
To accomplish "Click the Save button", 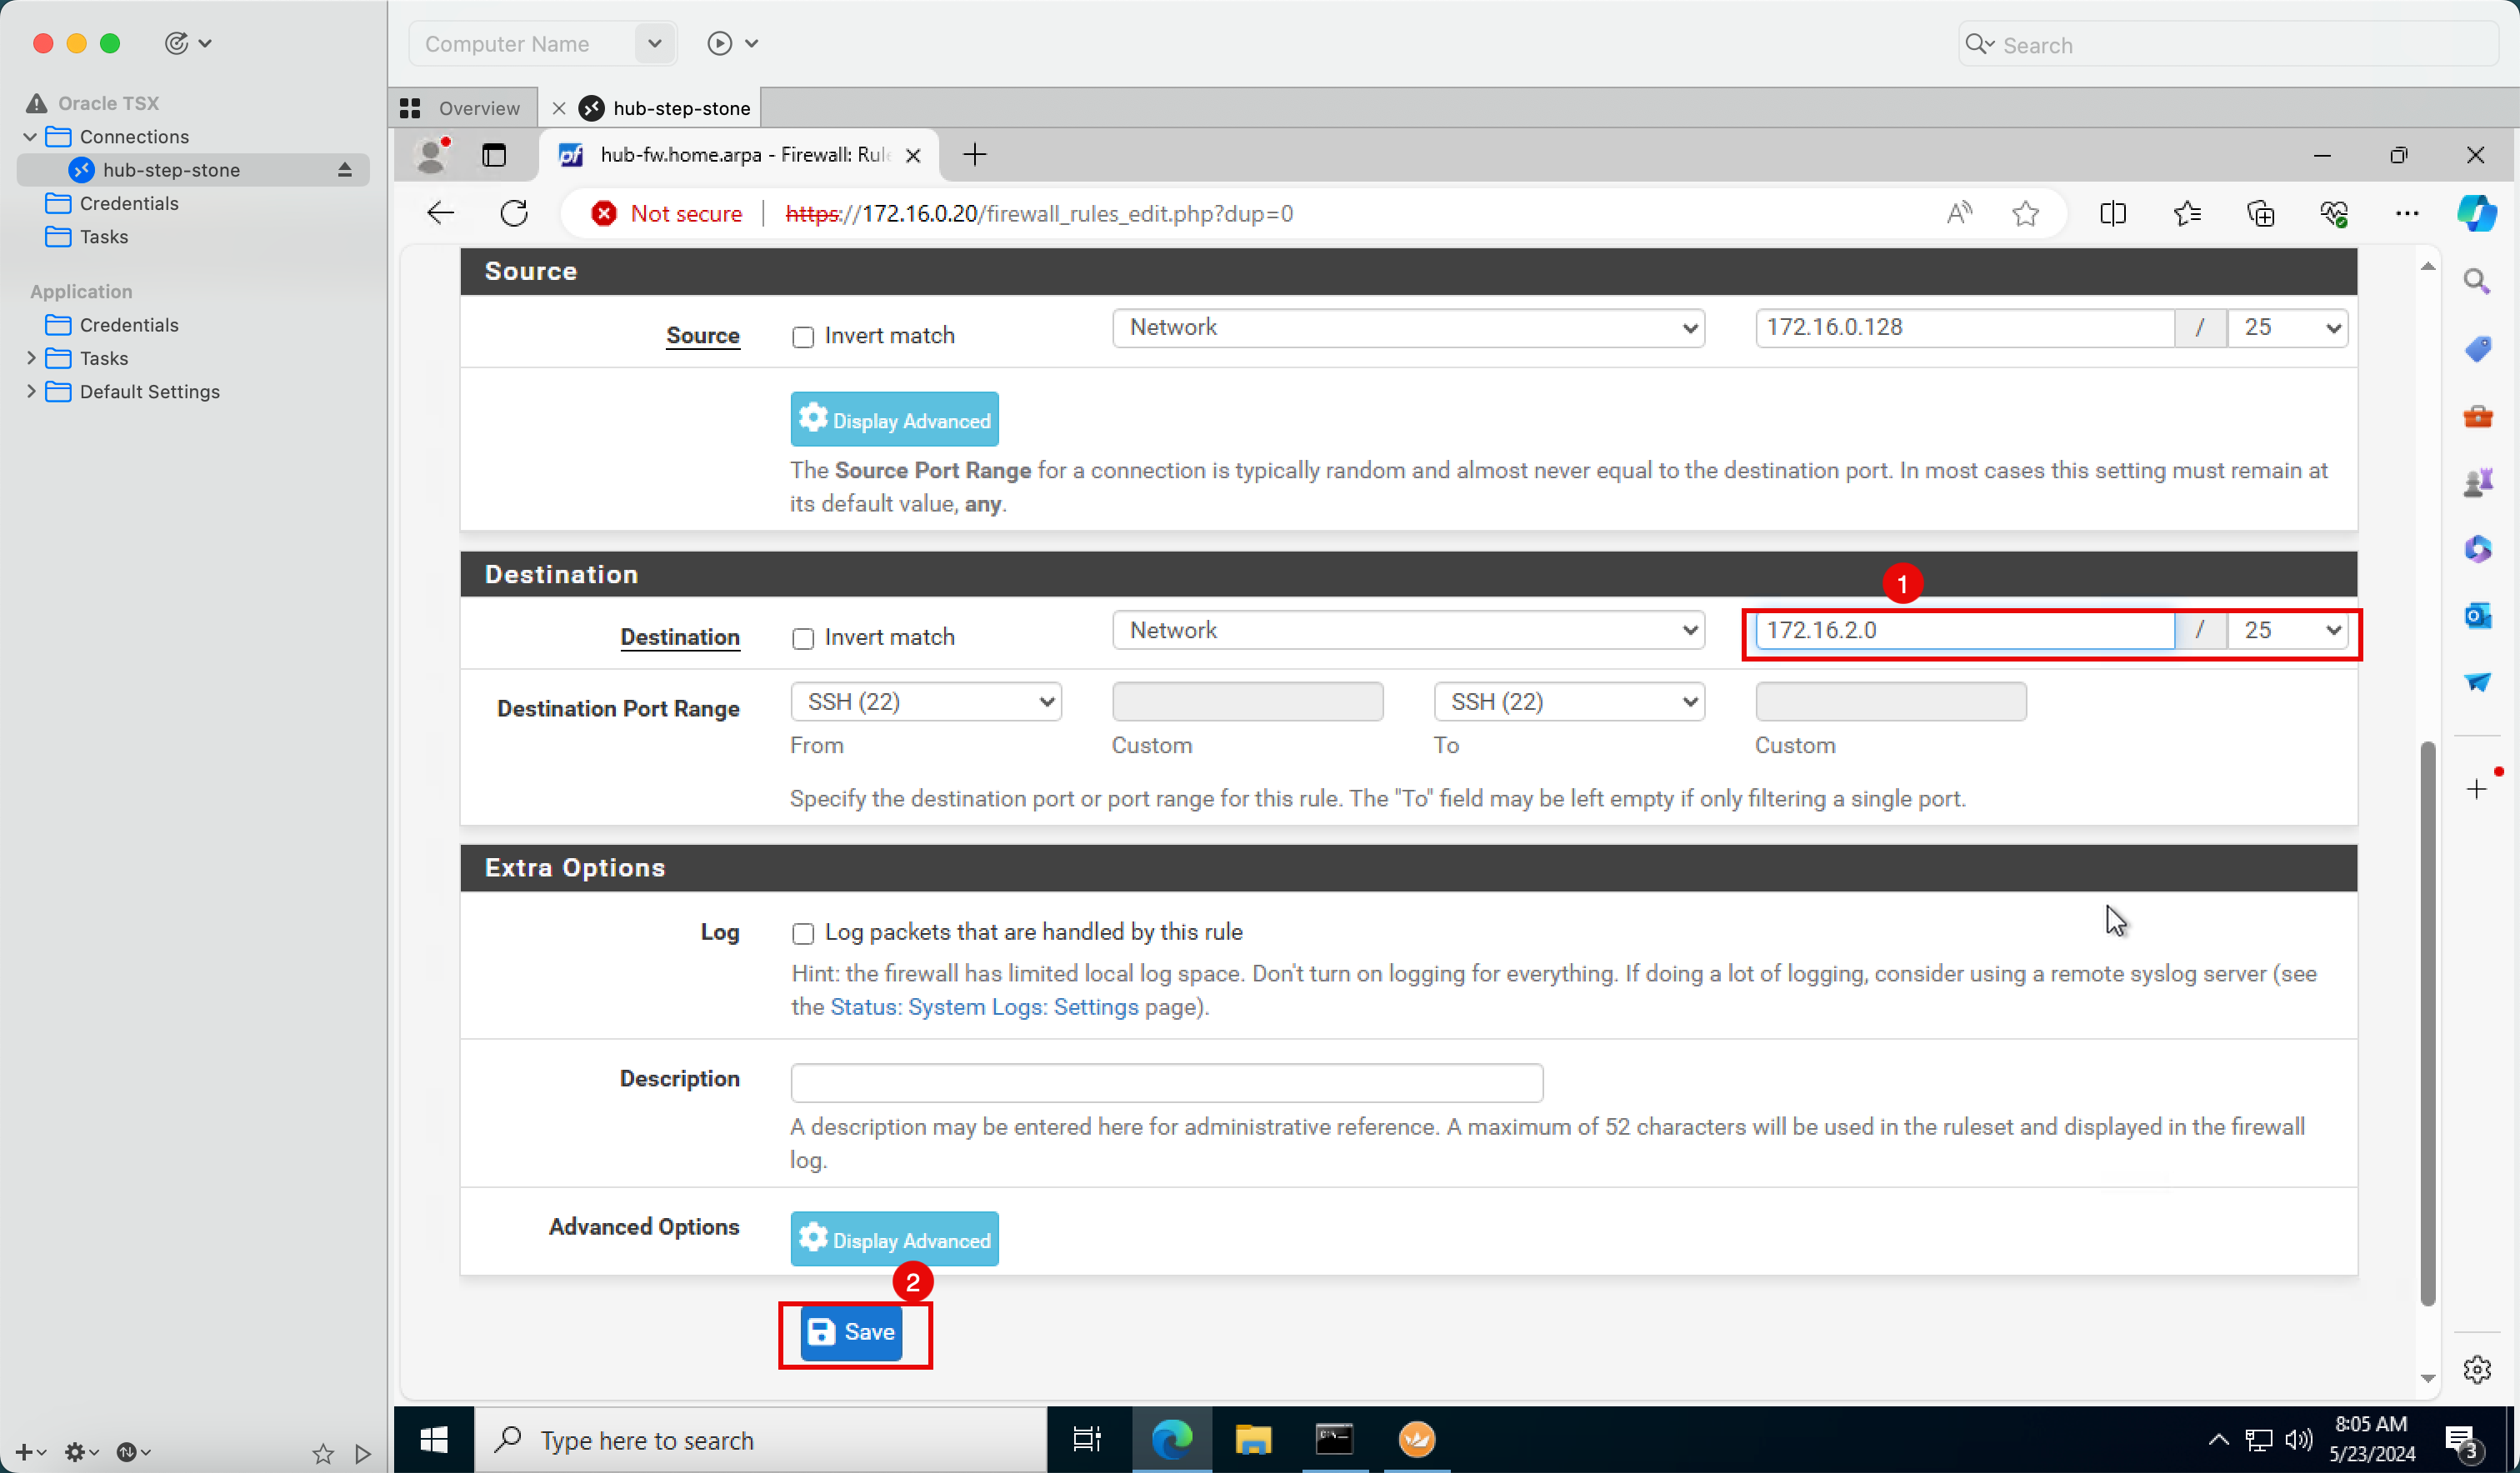I will coord(852,1332).
